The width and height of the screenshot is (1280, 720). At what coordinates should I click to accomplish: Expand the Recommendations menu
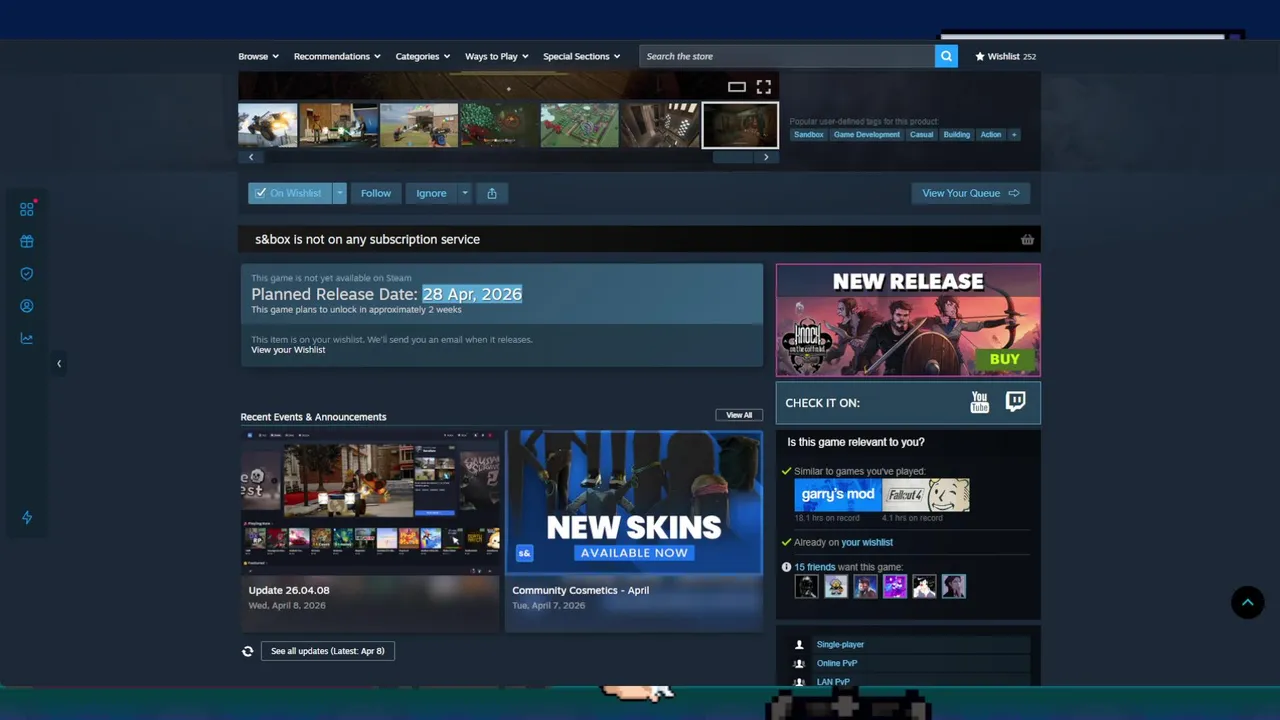click(x=337, y=56)
